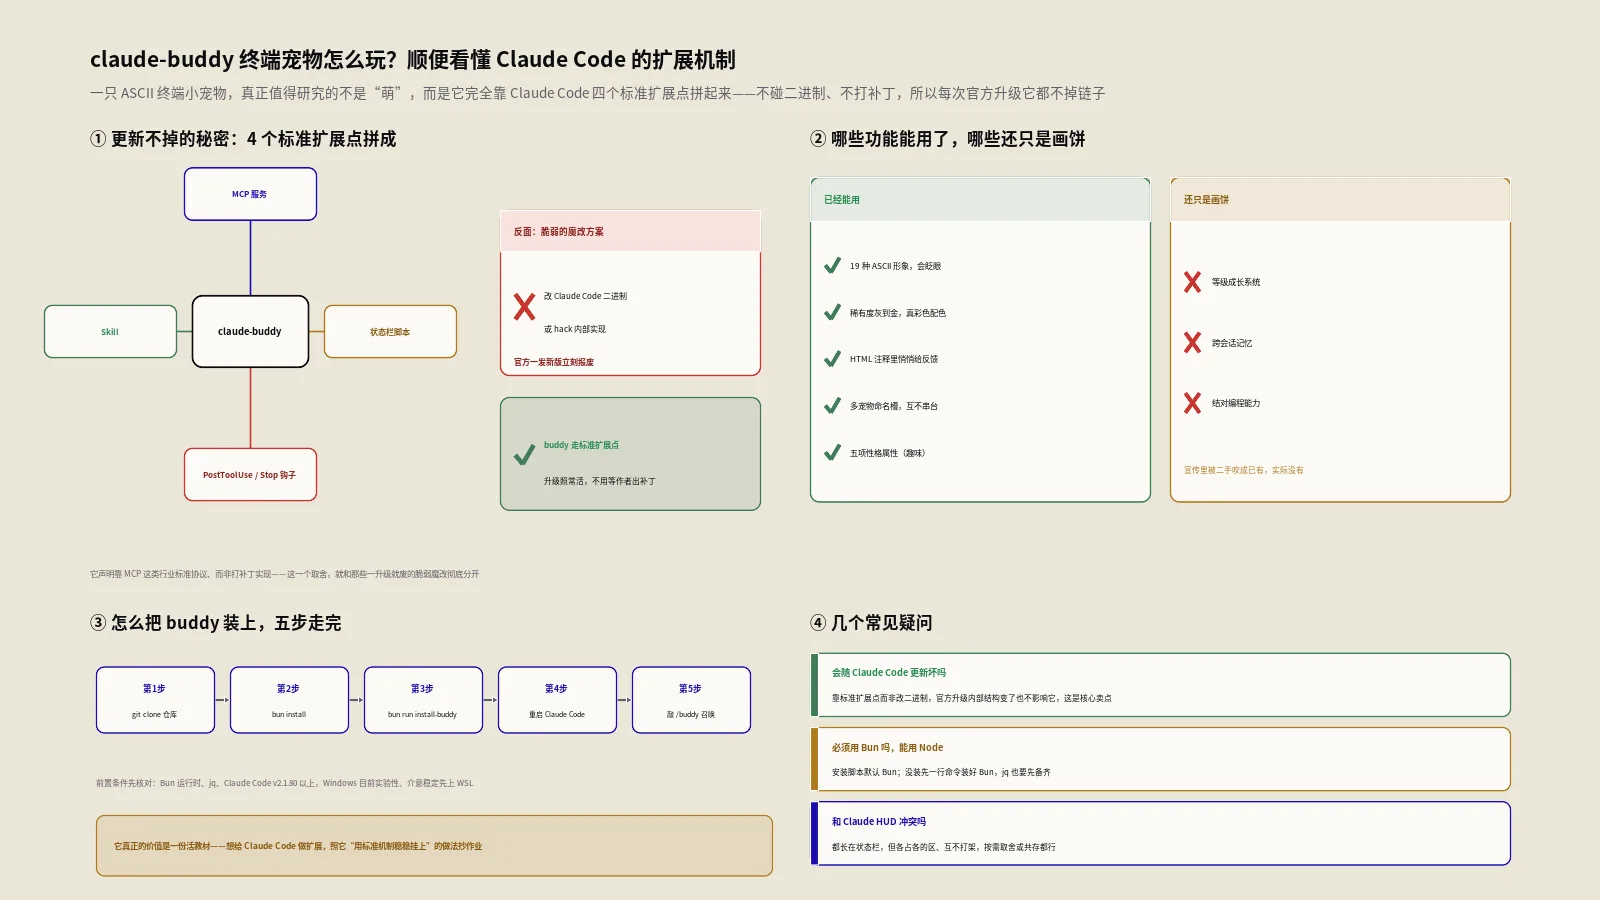Select the central 'claude-buddy' node
Image resolution: width=1600 pixels, height=900 pixels.
[250, 331]
